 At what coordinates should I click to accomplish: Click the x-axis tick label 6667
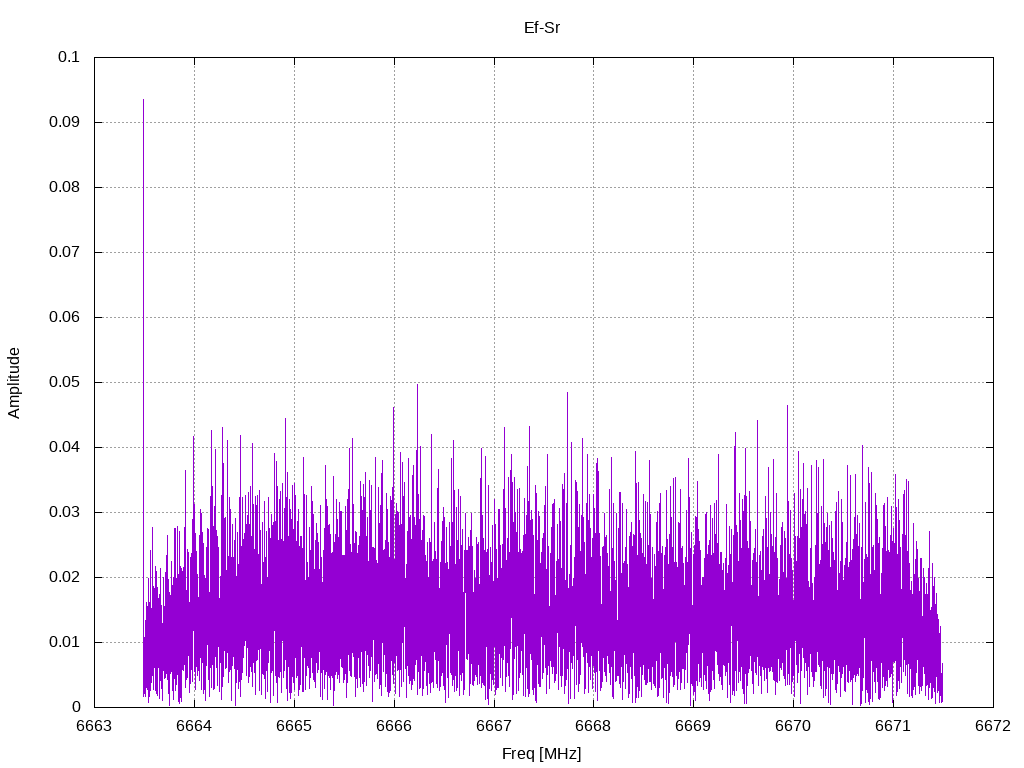tap(494, 726)
